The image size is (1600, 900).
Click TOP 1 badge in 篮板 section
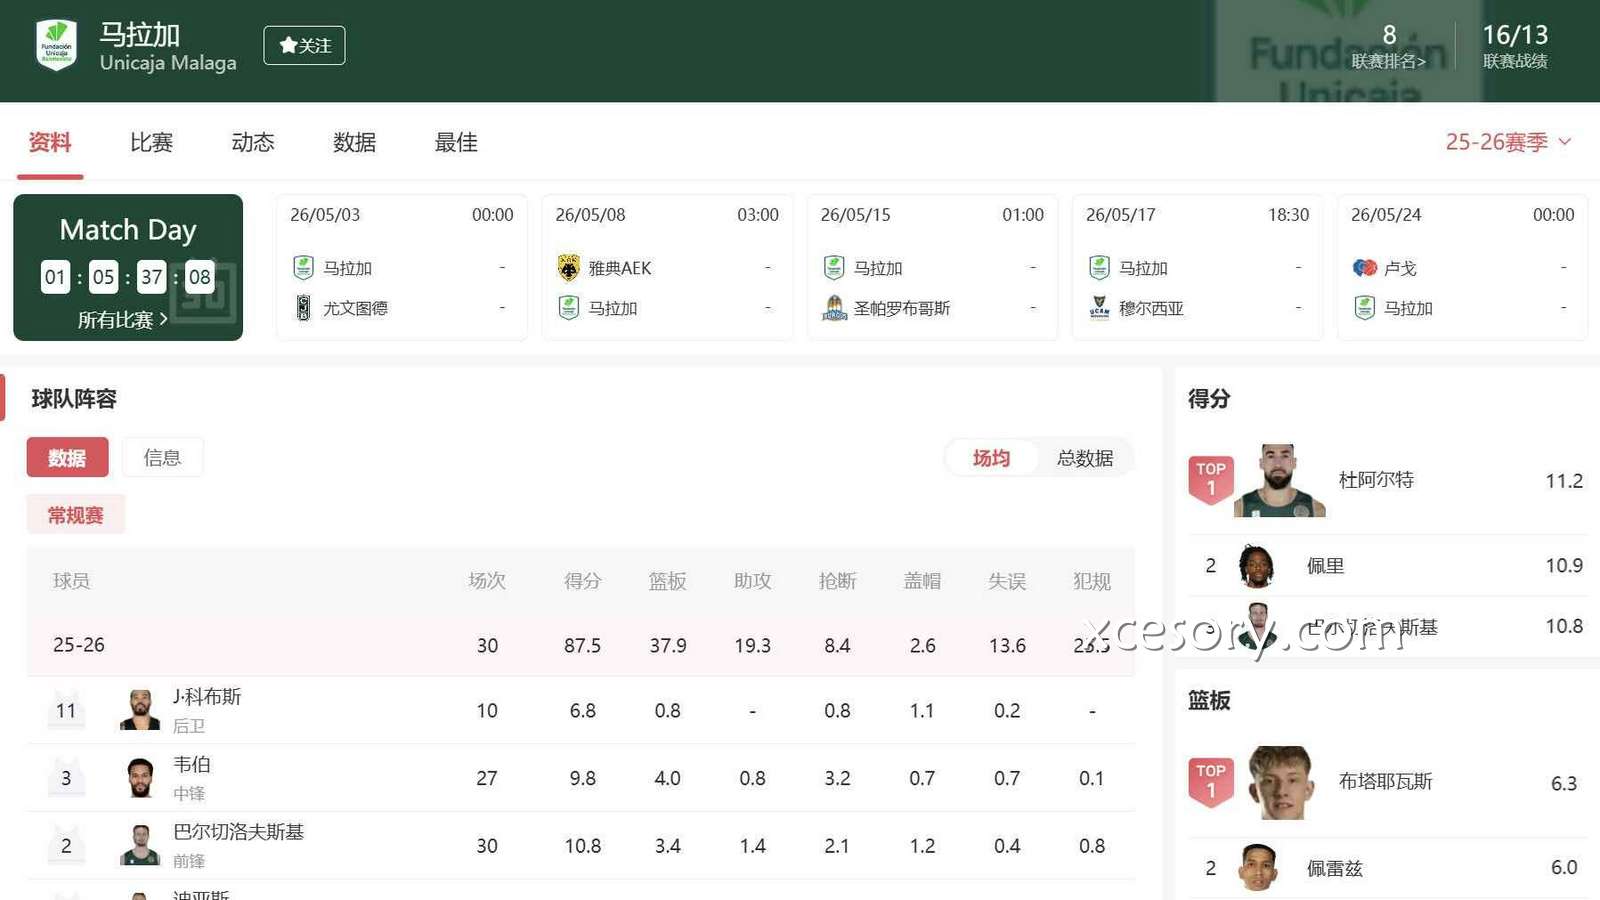tap(1211, 782)
